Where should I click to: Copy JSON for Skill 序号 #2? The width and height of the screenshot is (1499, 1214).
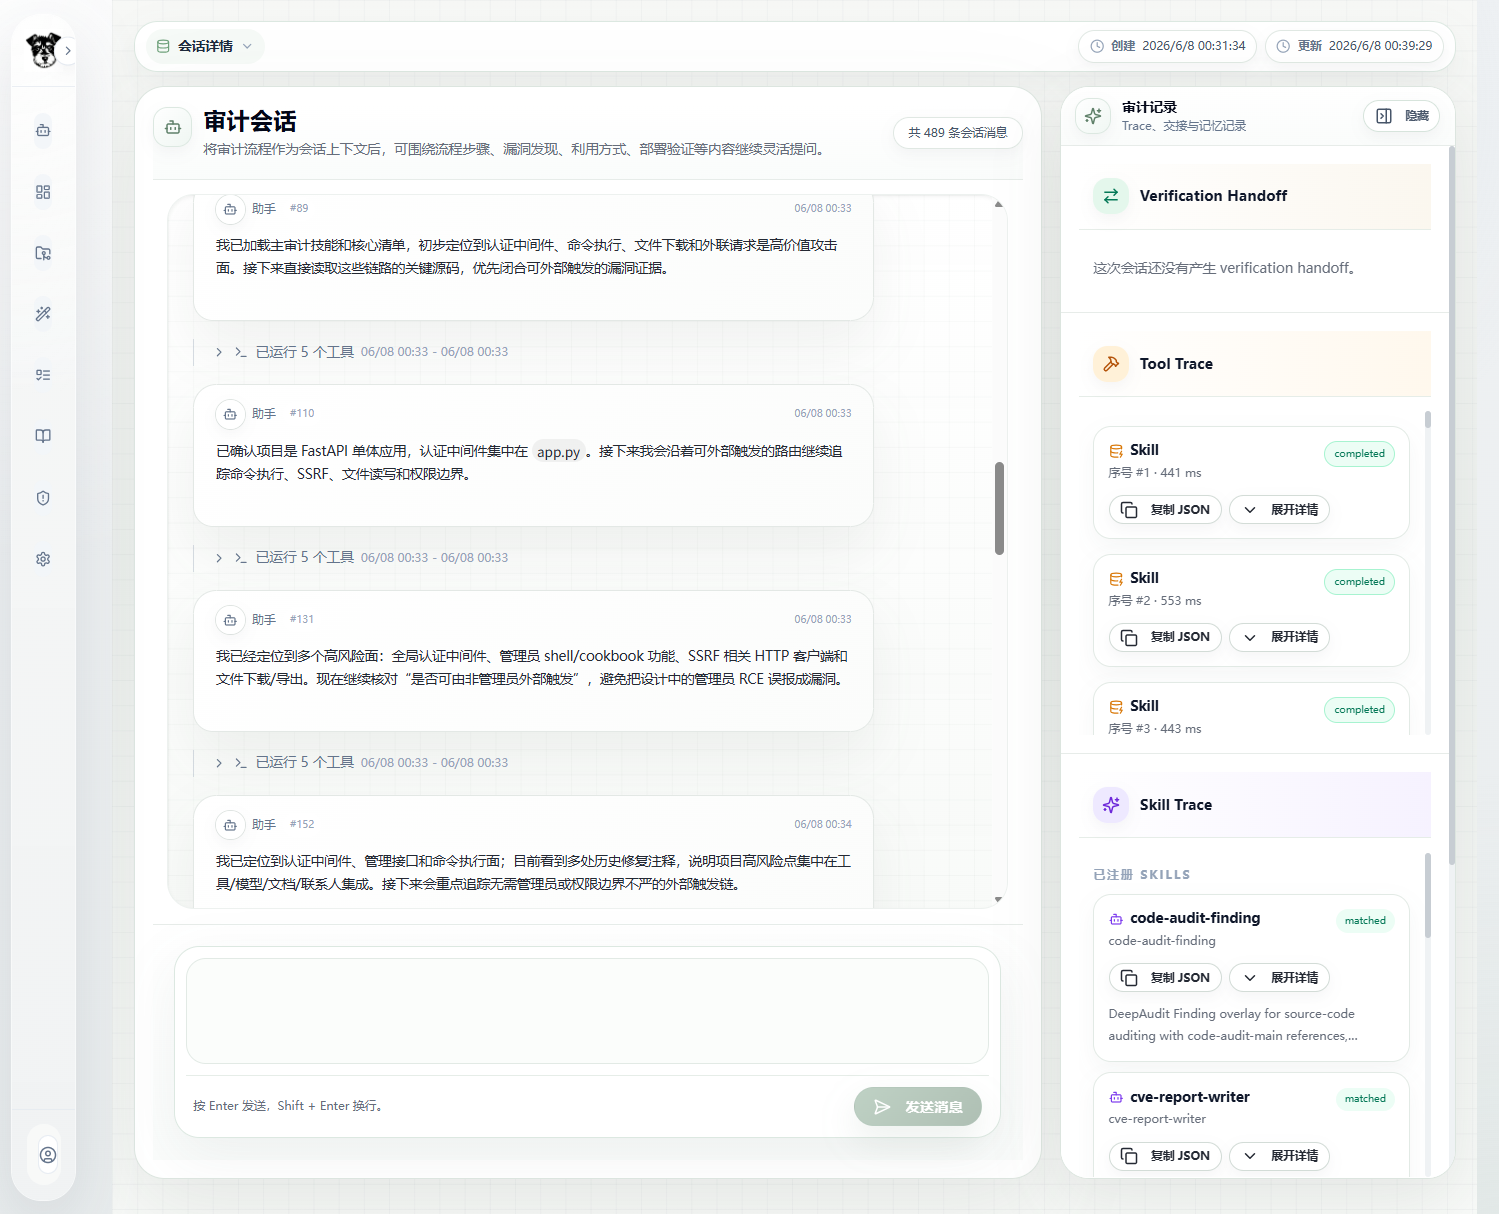[1165, 637]
